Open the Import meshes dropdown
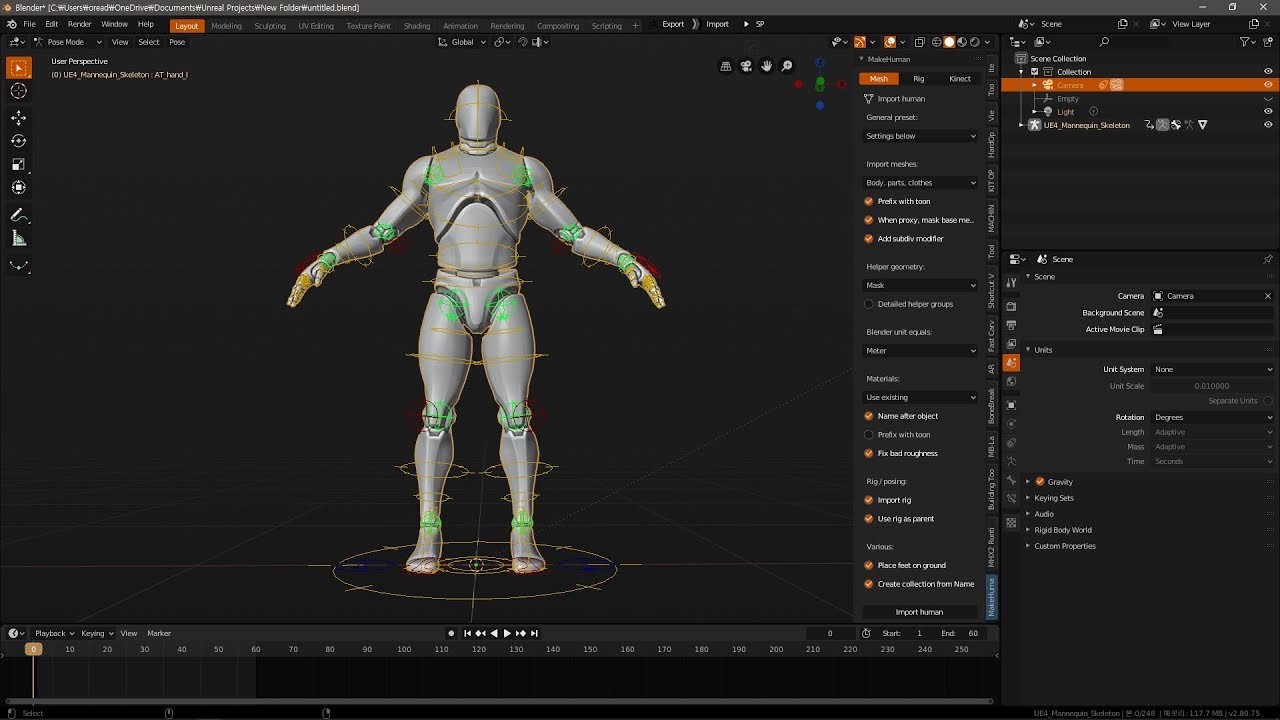This screenshot has width=1280, height=720. pyautogui.click(x=920, y=183)
